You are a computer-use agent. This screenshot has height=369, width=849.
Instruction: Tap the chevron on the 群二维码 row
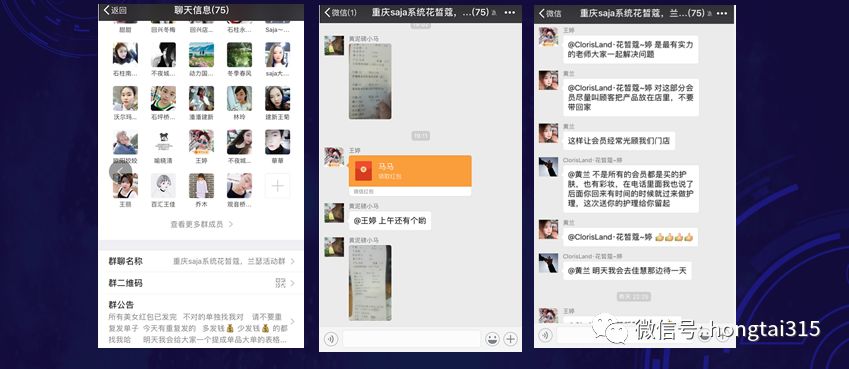tap(293, 283)
